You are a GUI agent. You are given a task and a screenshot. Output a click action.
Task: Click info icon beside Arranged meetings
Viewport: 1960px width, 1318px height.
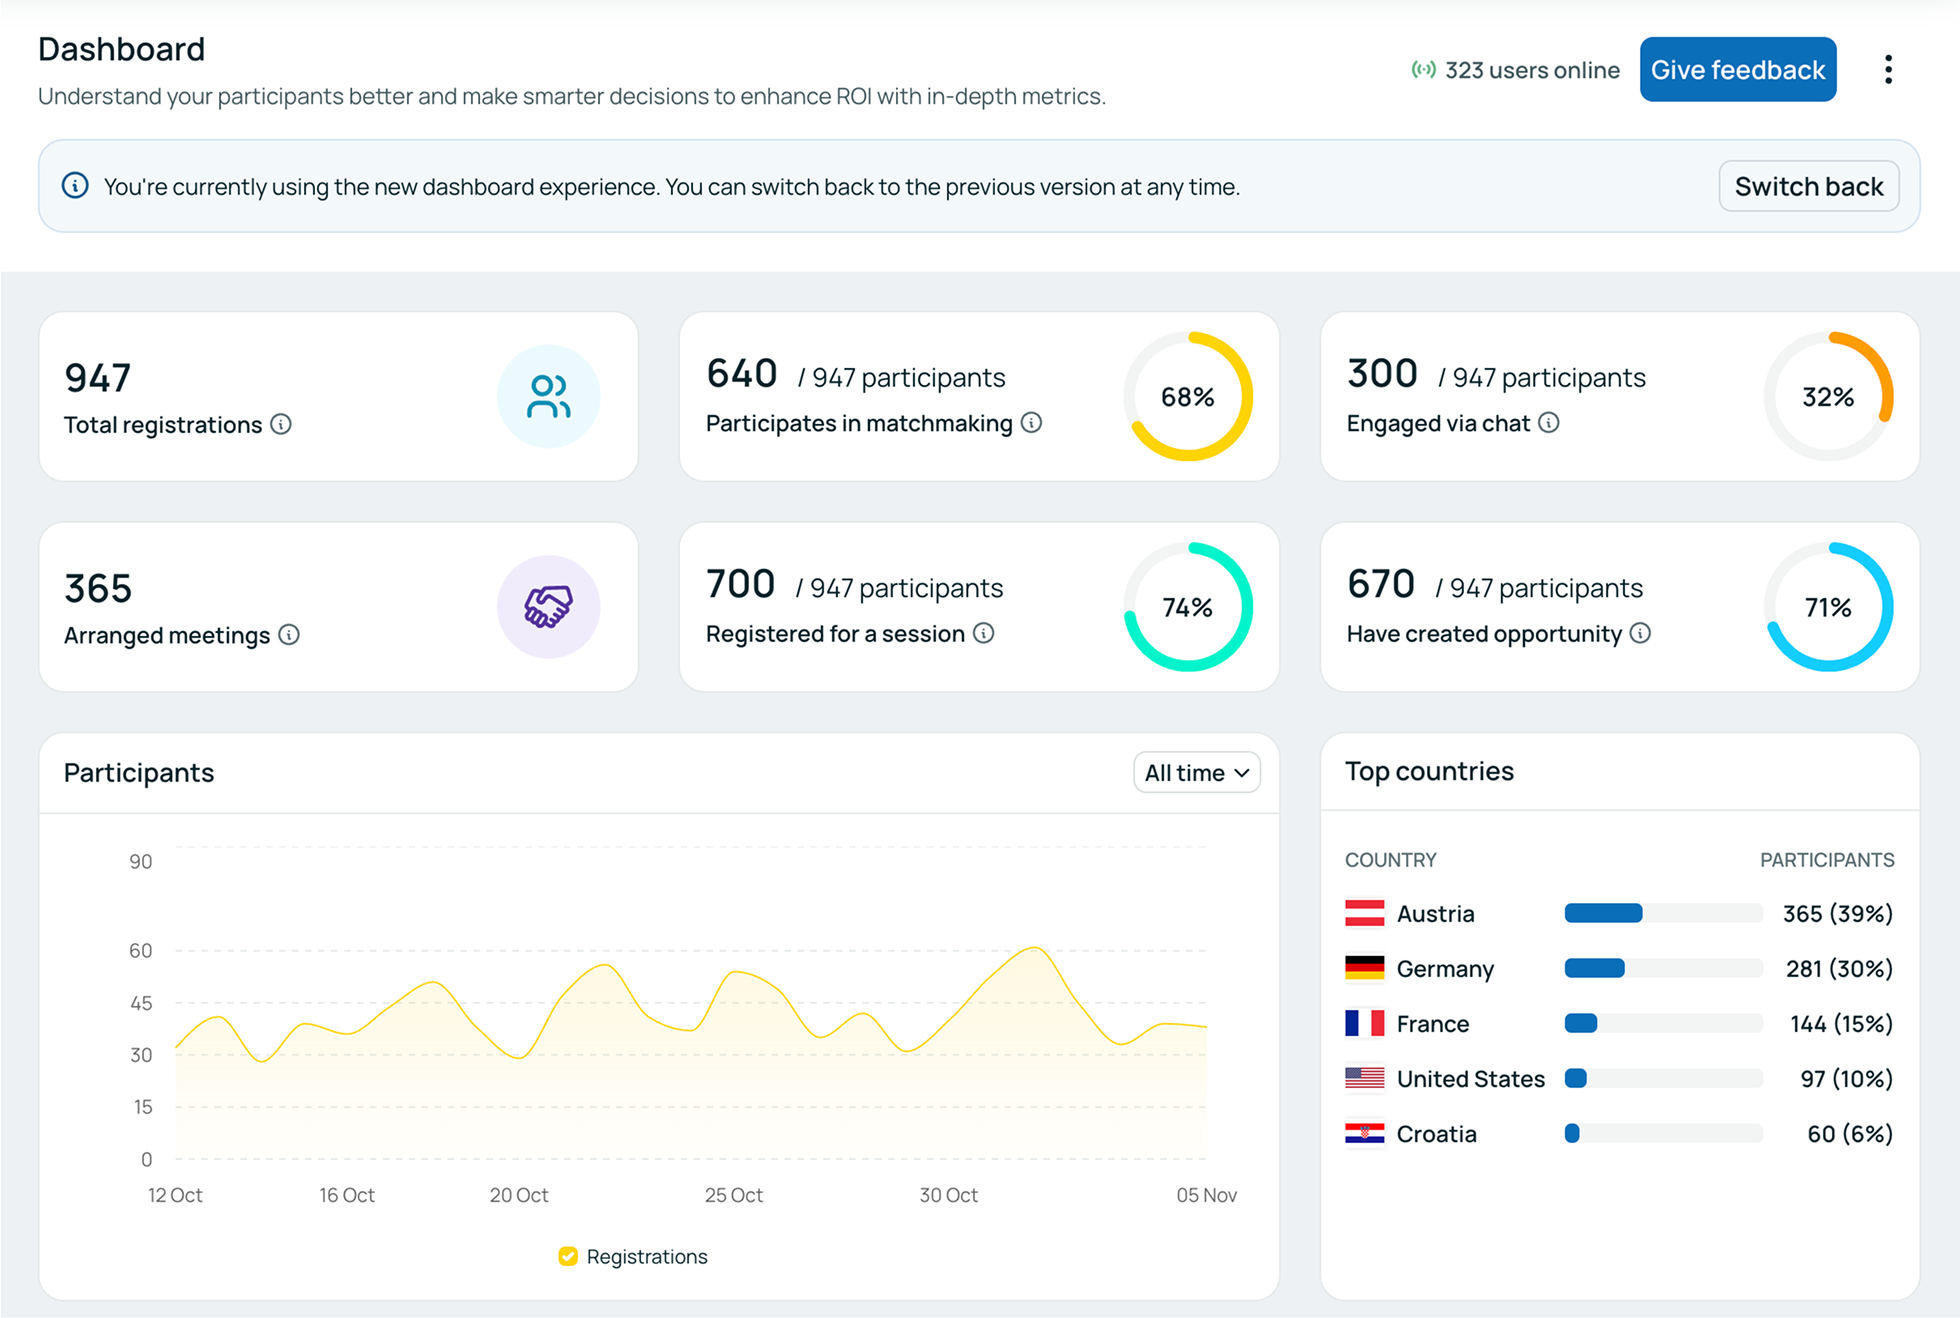(289, 634)
